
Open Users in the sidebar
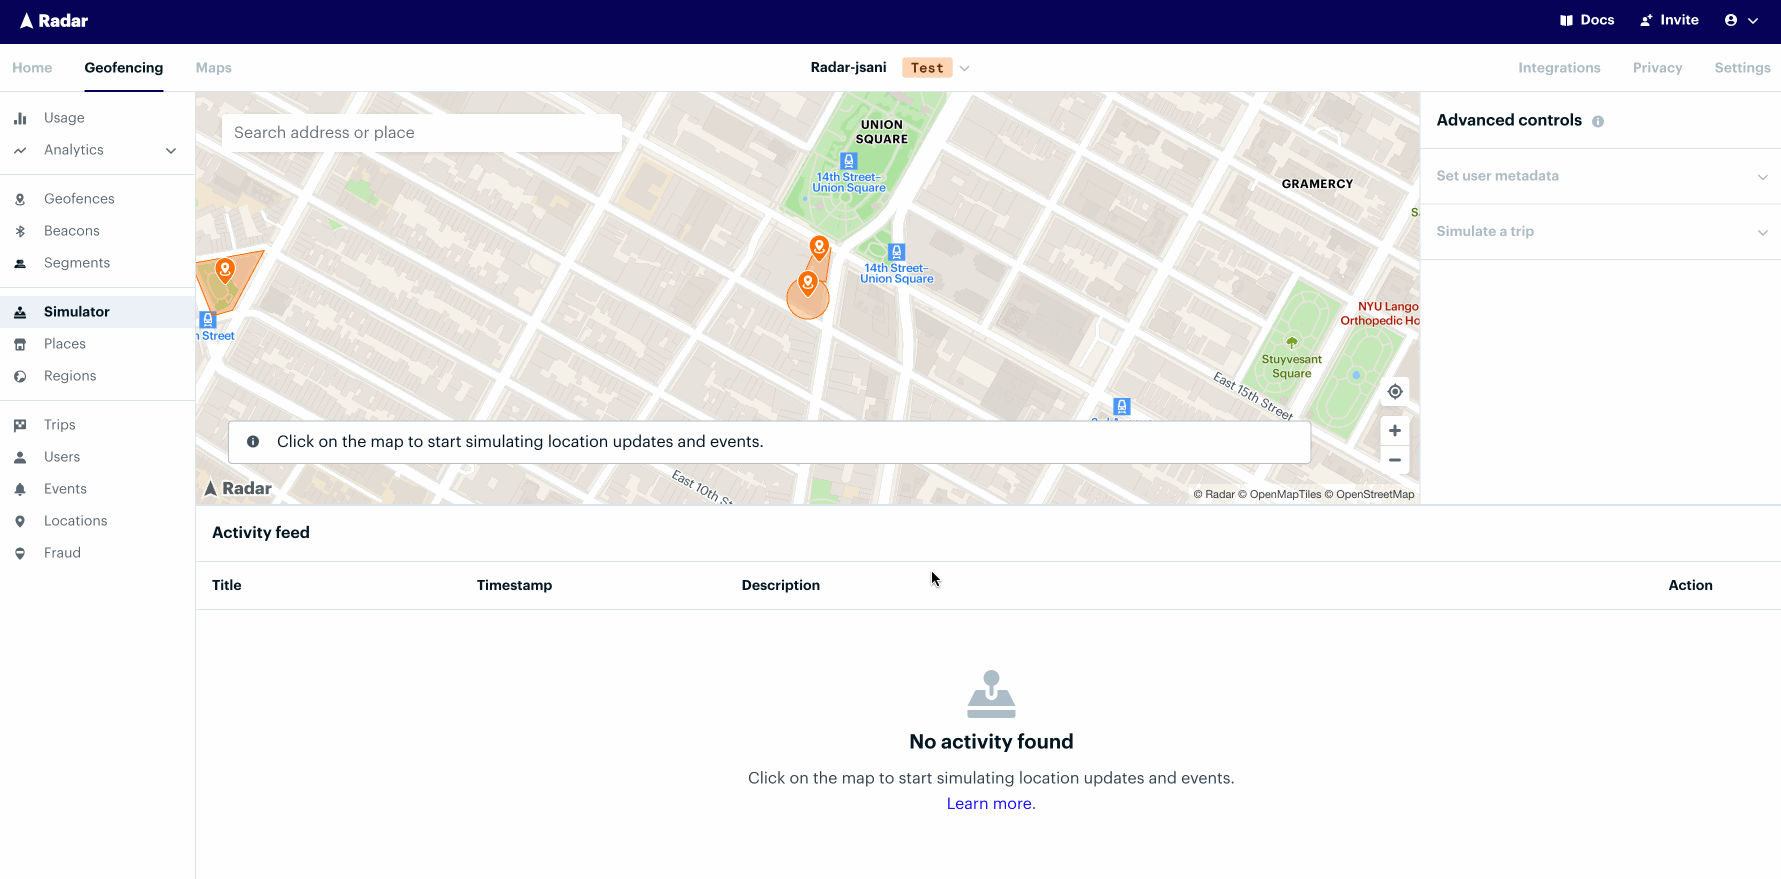pos(62,457)
